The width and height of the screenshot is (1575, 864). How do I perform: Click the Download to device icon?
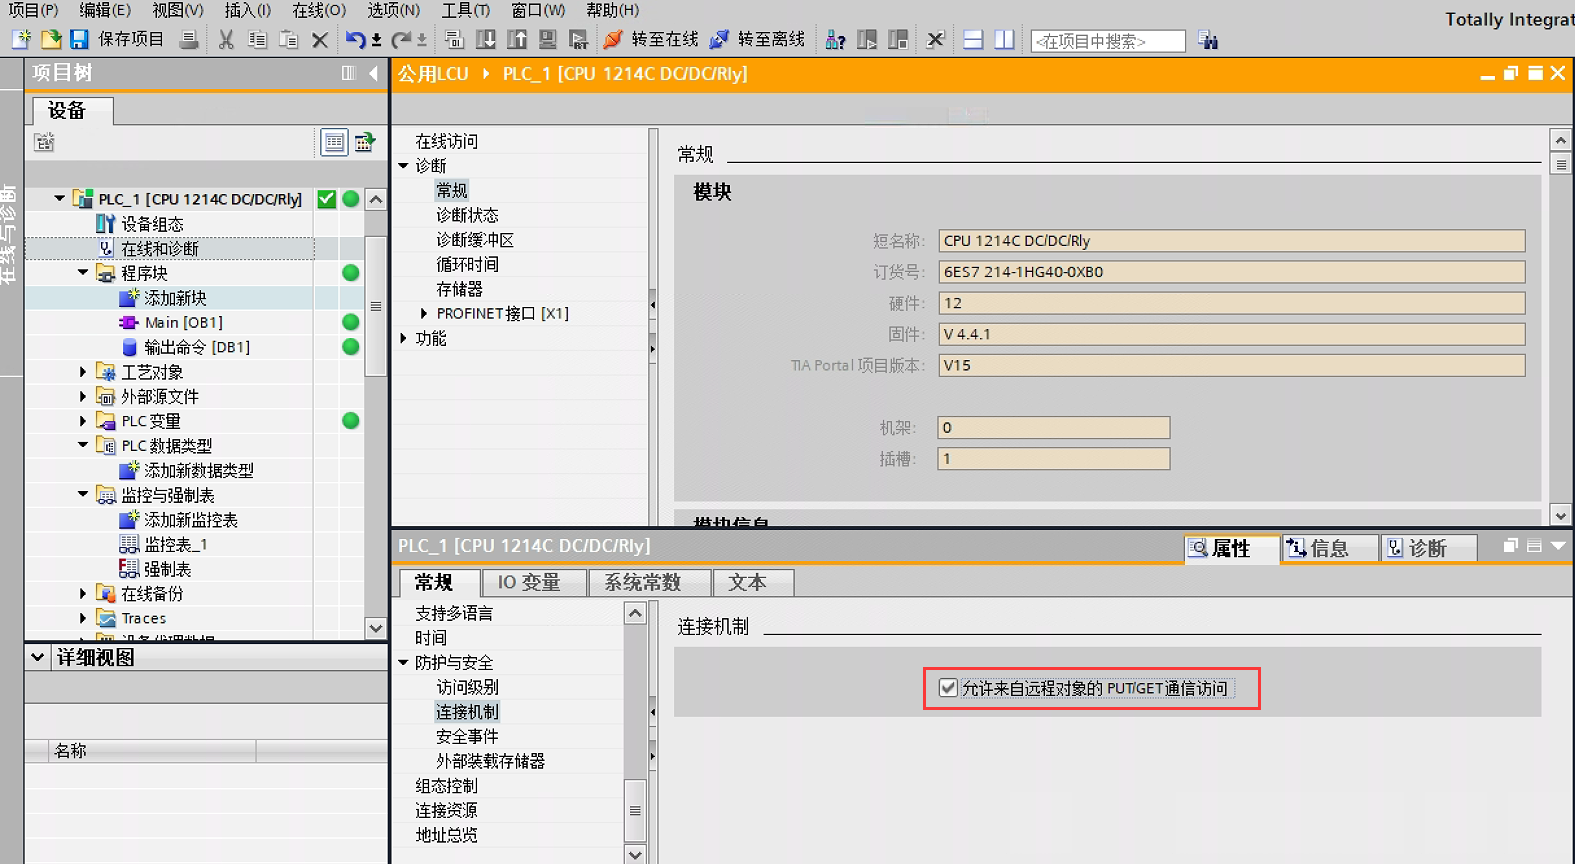(x=486, y=40)
